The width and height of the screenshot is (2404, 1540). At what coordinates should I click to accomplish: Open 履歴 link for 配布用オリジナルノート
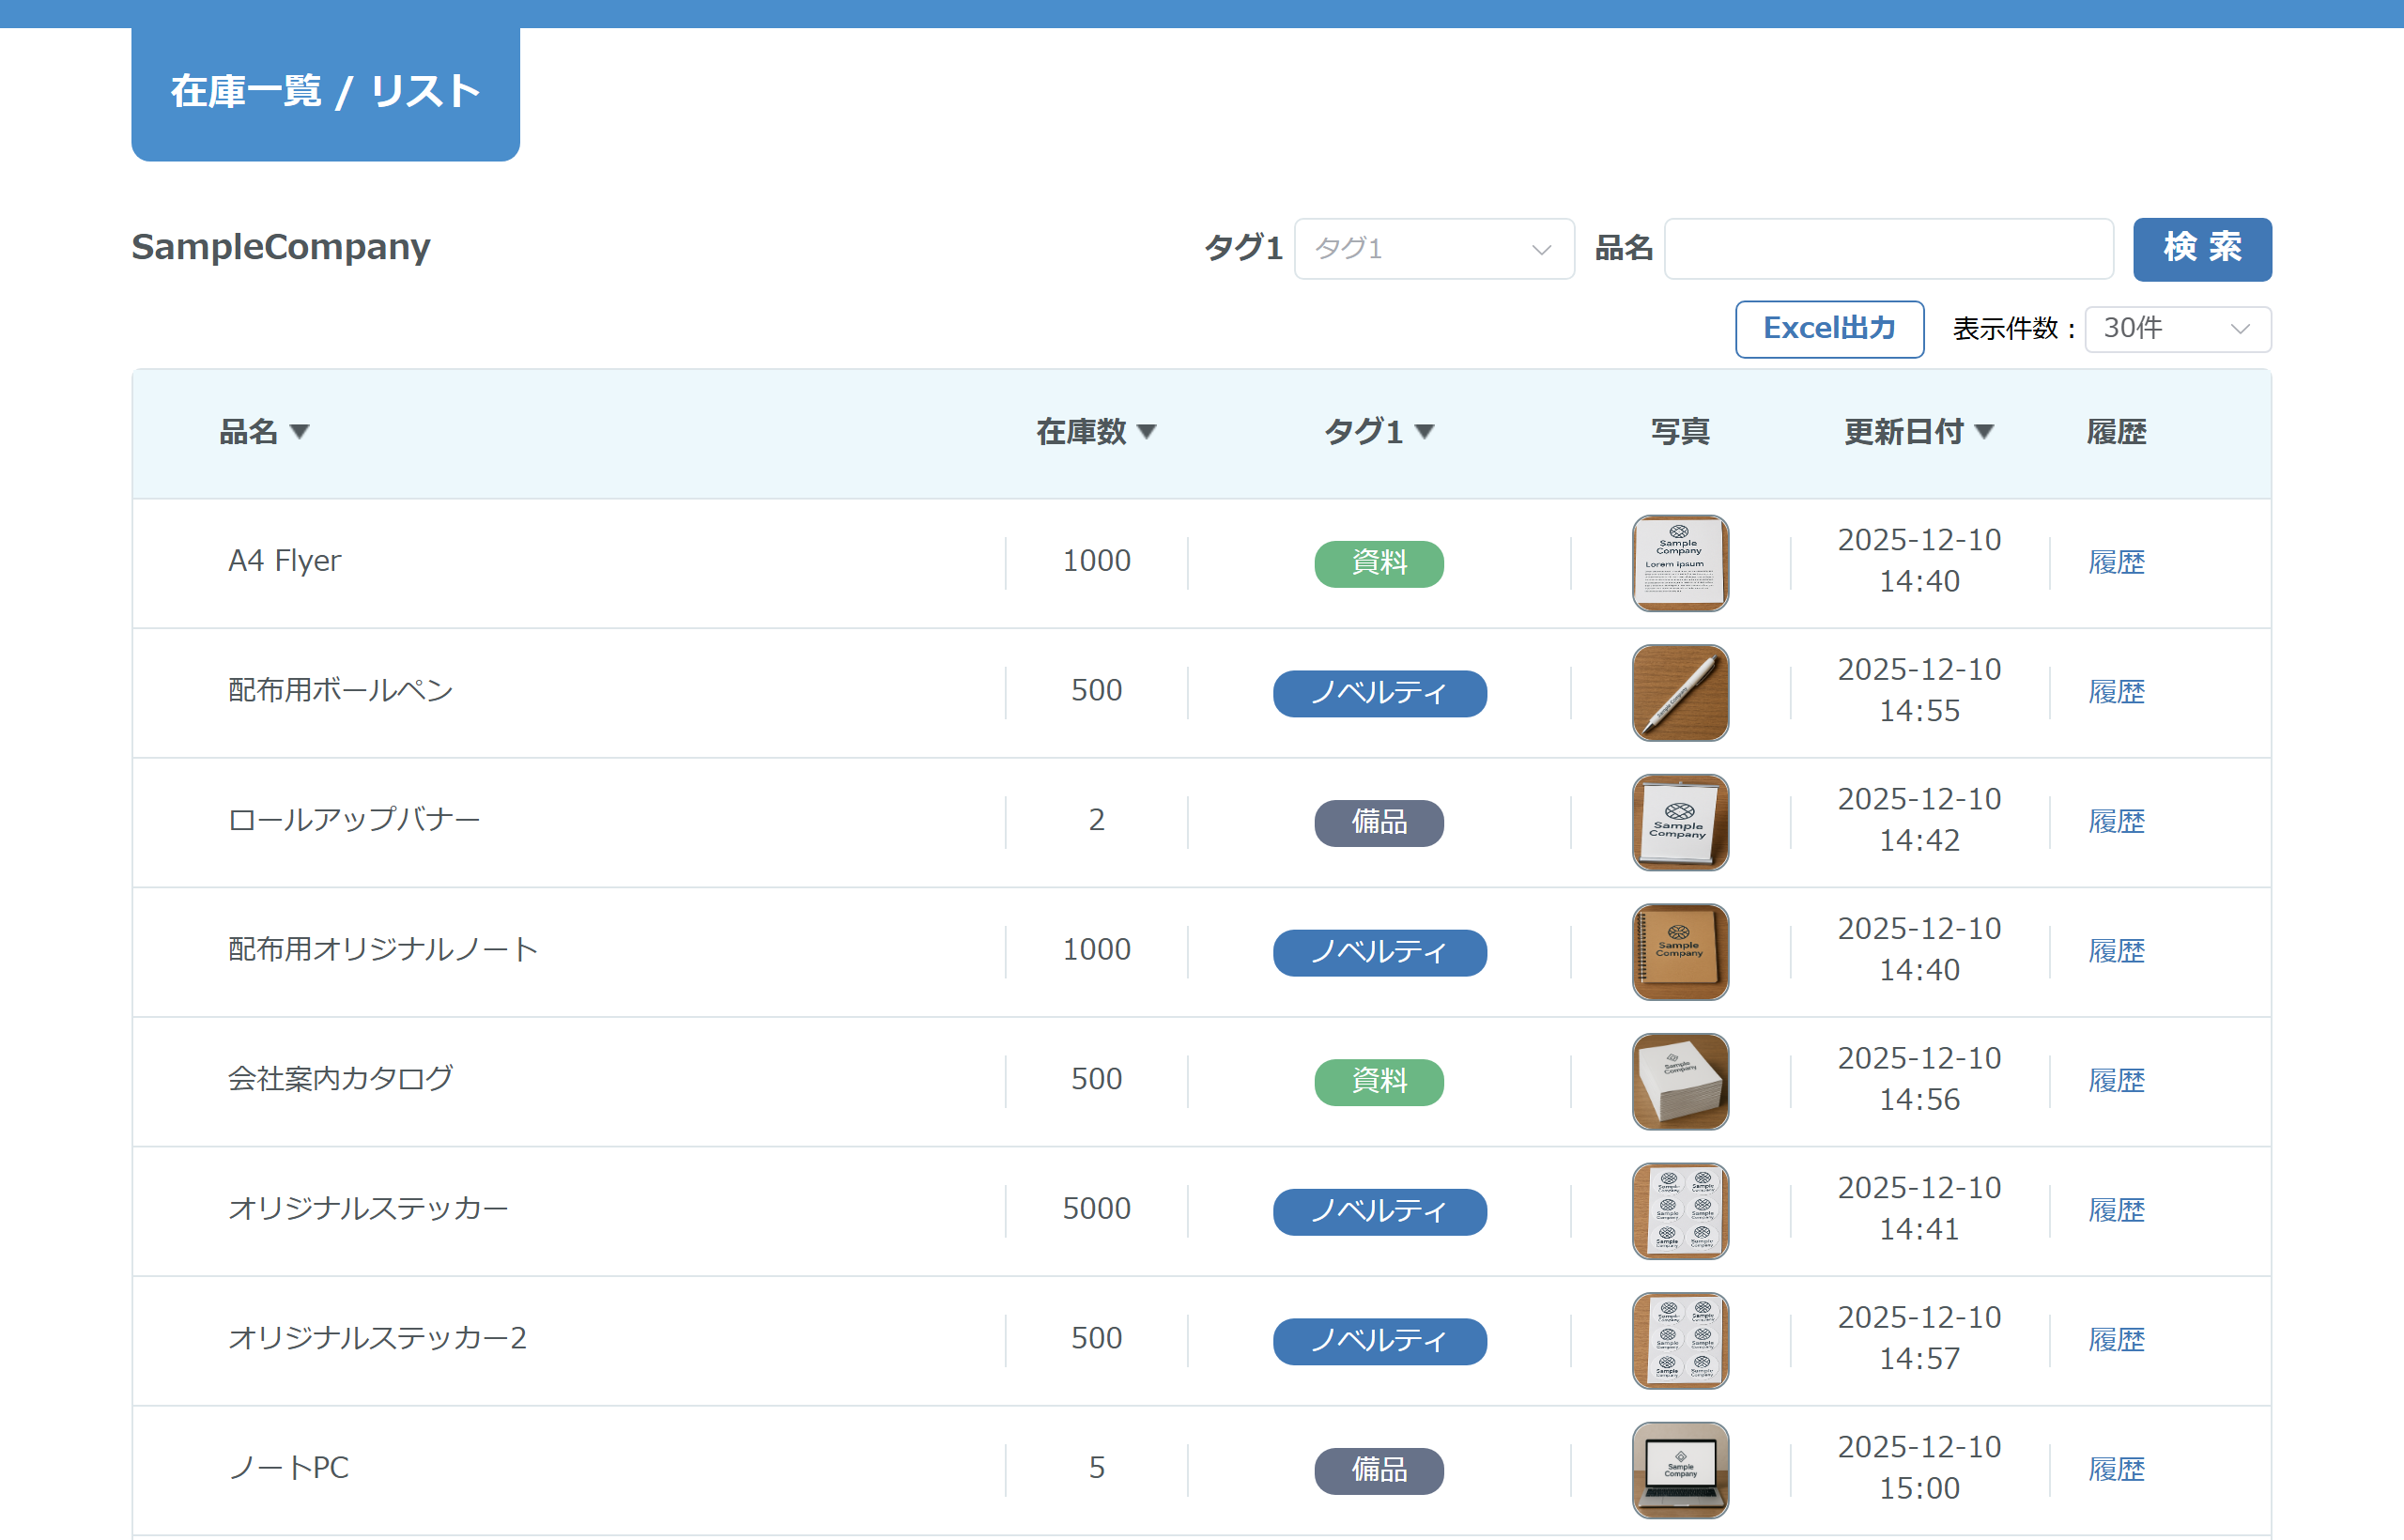pyautogui.click(x=2116, y=951)
